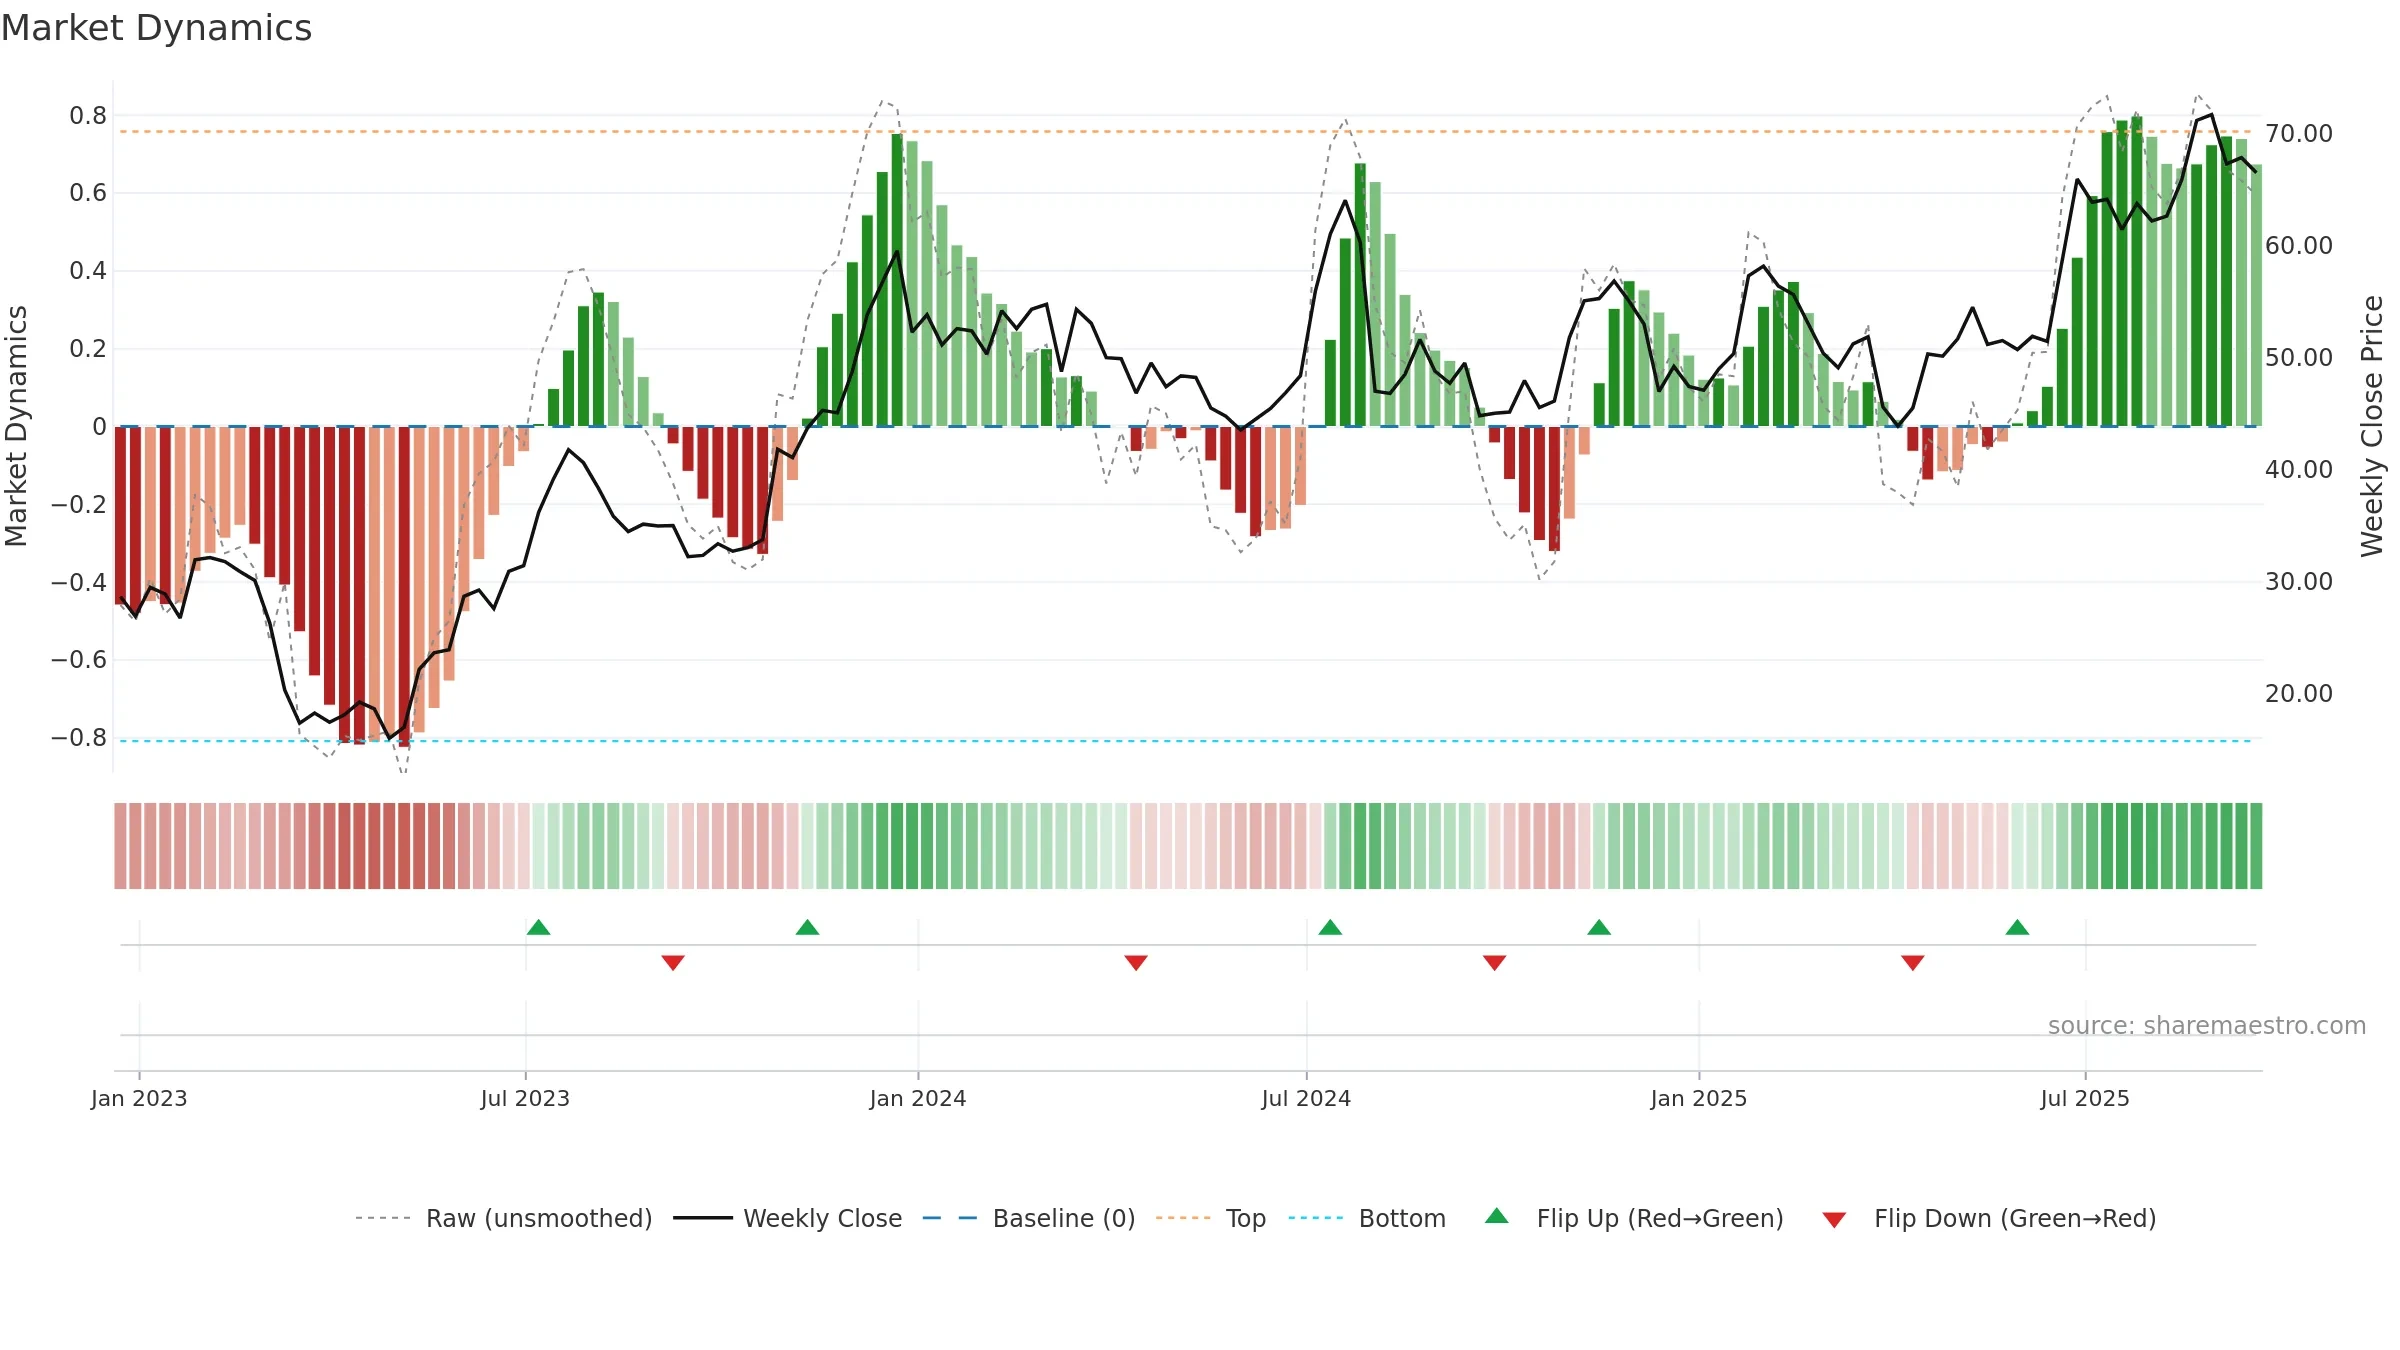Click the −0.6 left axis label

[79, 660]
